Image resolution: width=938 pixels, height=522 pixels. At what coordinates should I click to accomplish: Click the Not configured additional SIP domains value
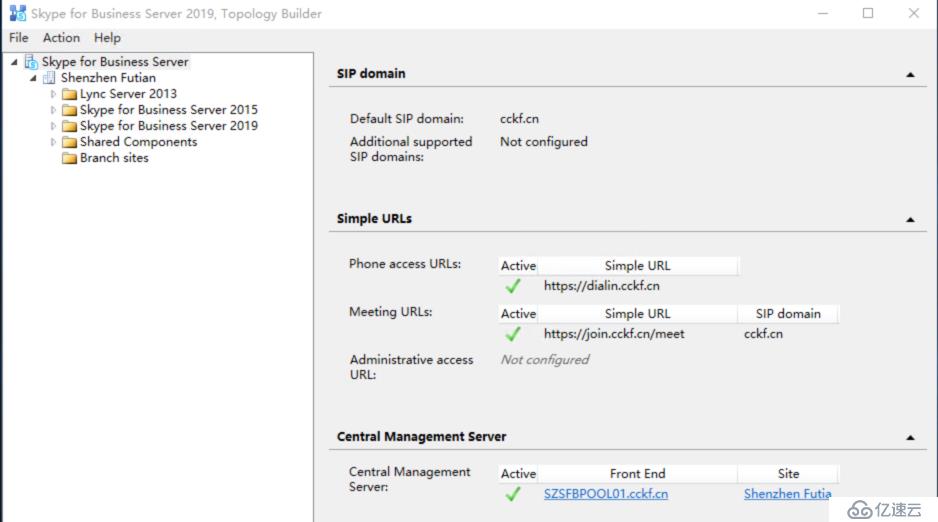click(544, 142)
